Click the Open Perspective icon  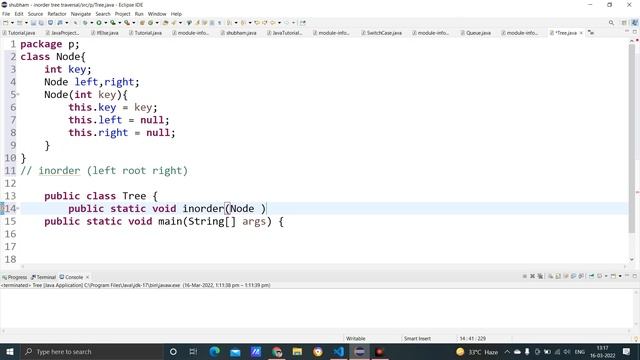pyautogui.click(x=624, y=23)
